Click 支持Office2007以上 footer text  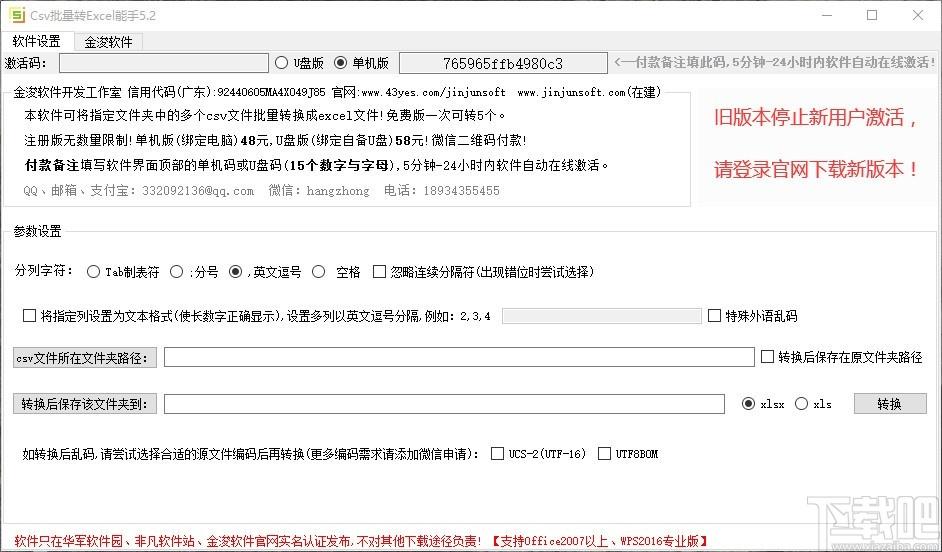(601, 541)
